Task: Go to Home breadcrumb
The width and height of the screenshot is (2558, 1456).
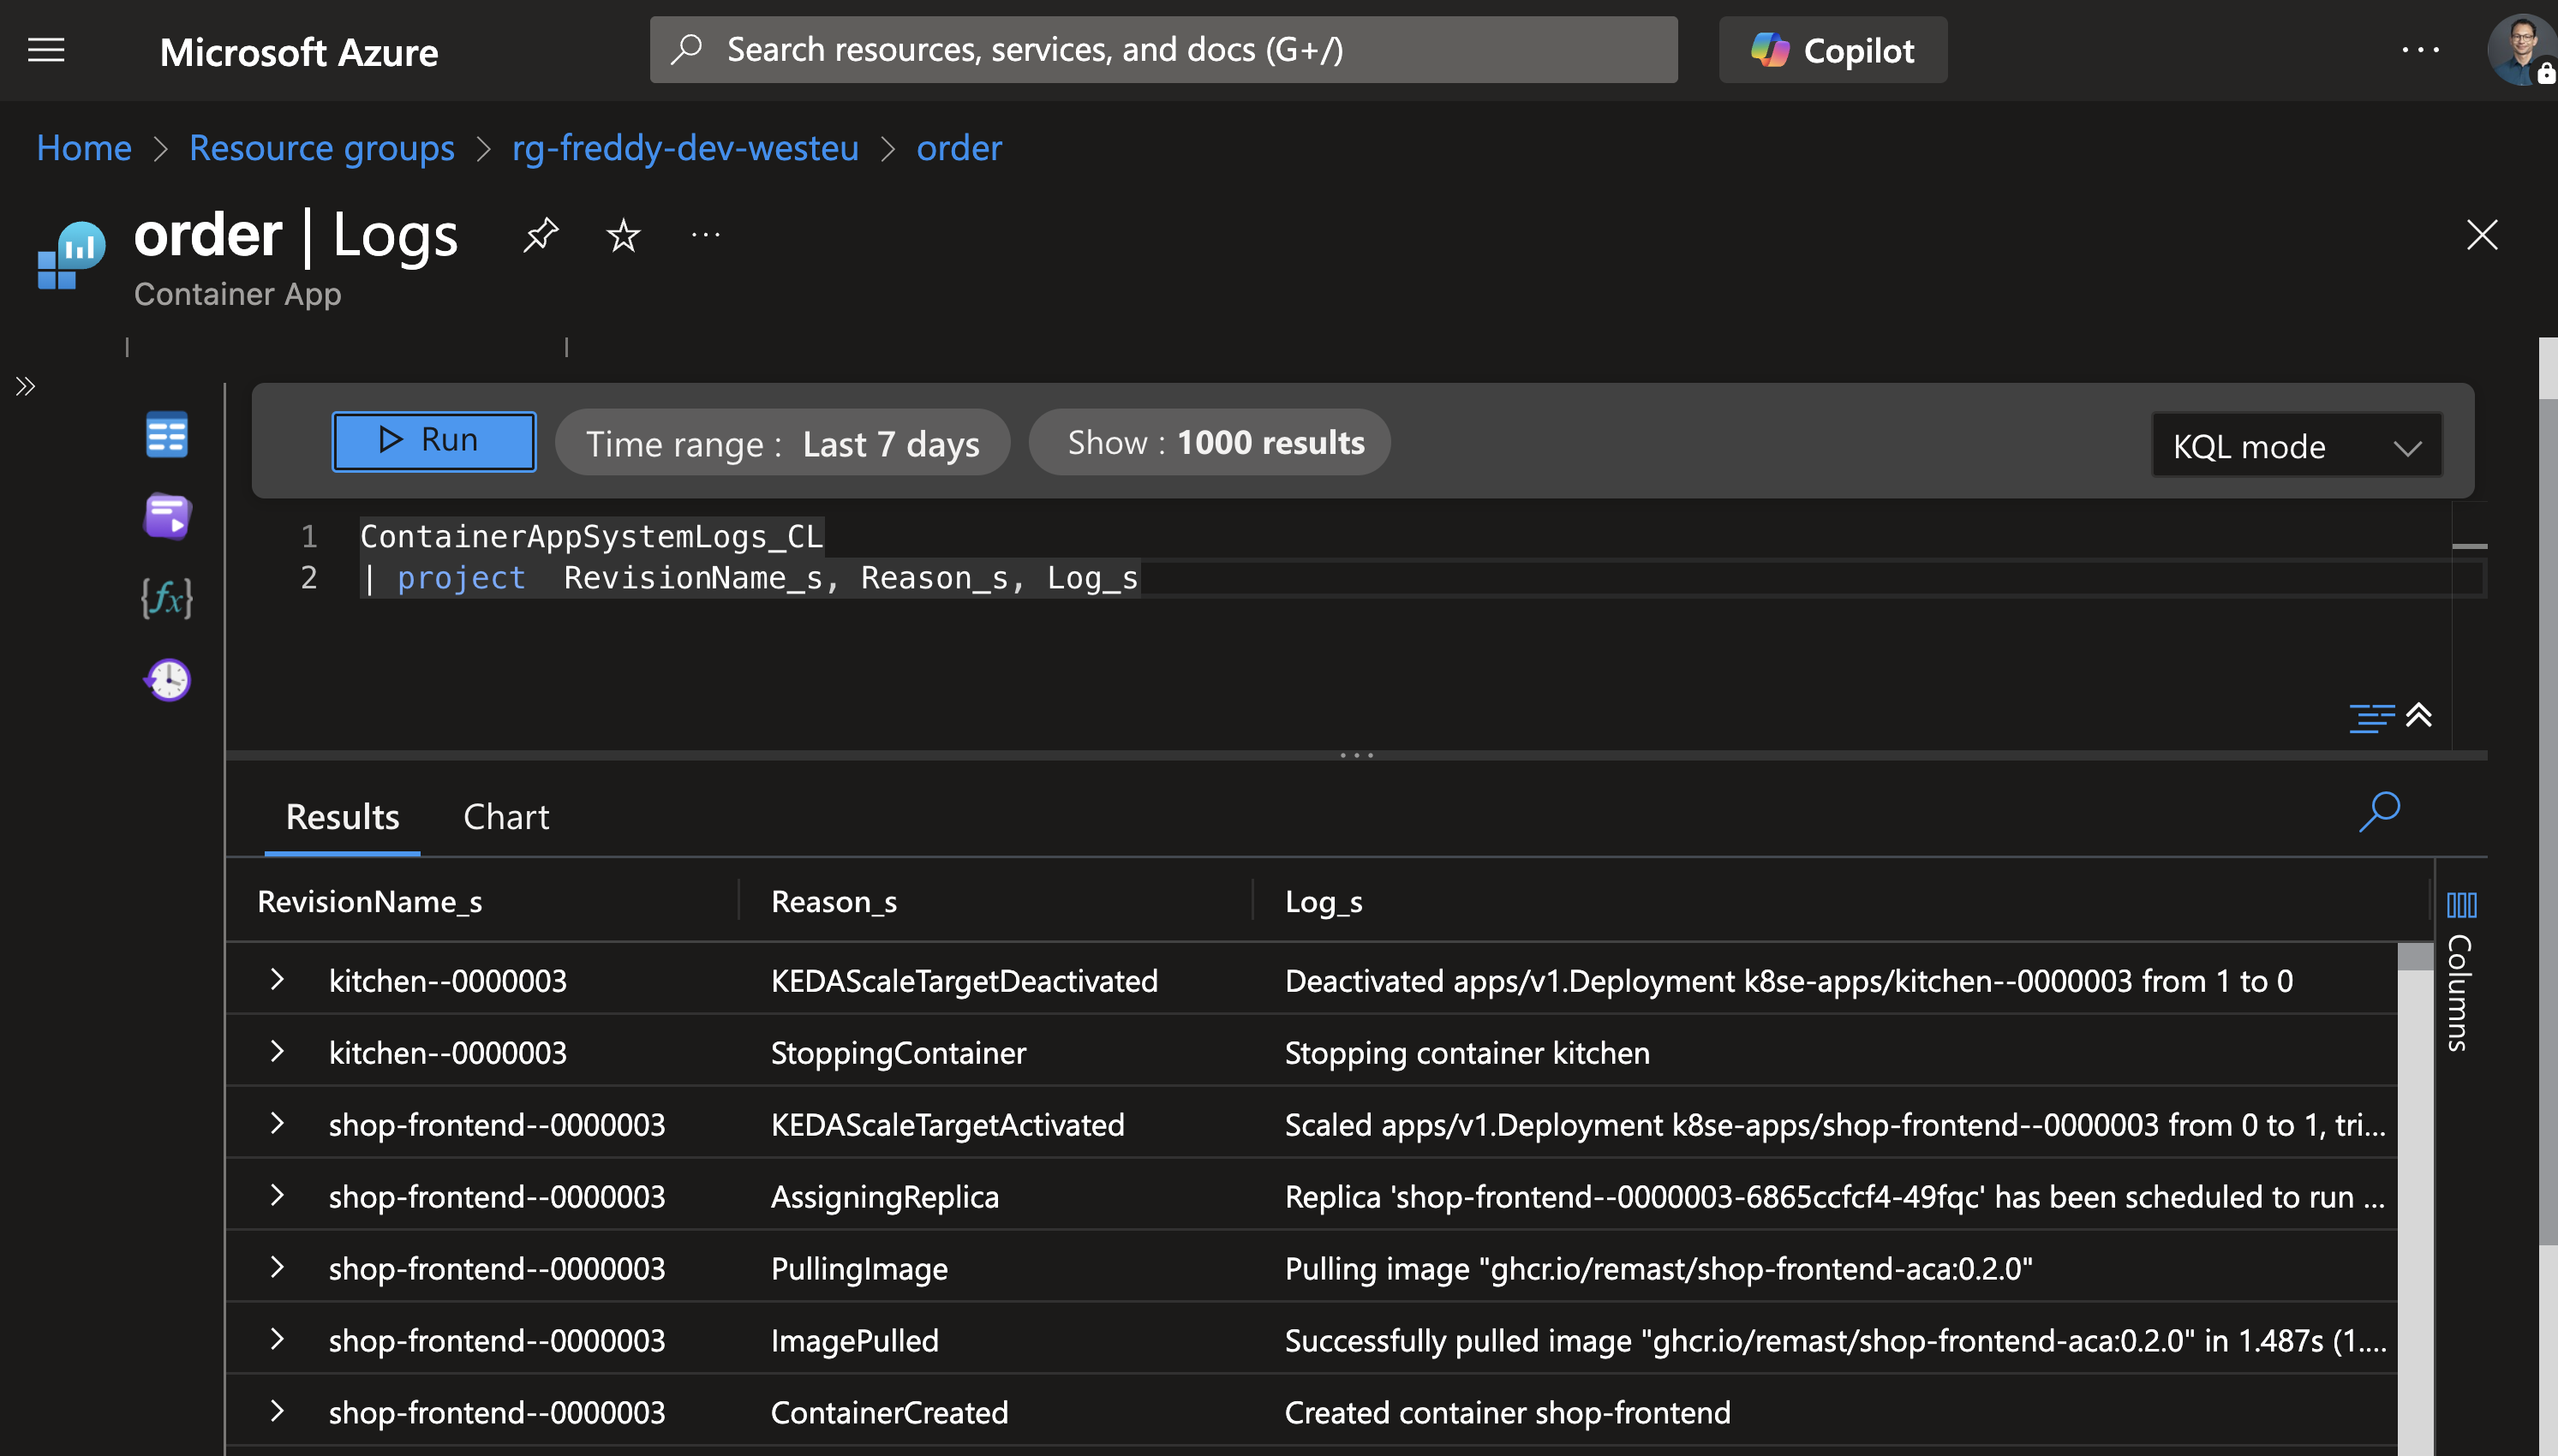Action: click(84, 148)
